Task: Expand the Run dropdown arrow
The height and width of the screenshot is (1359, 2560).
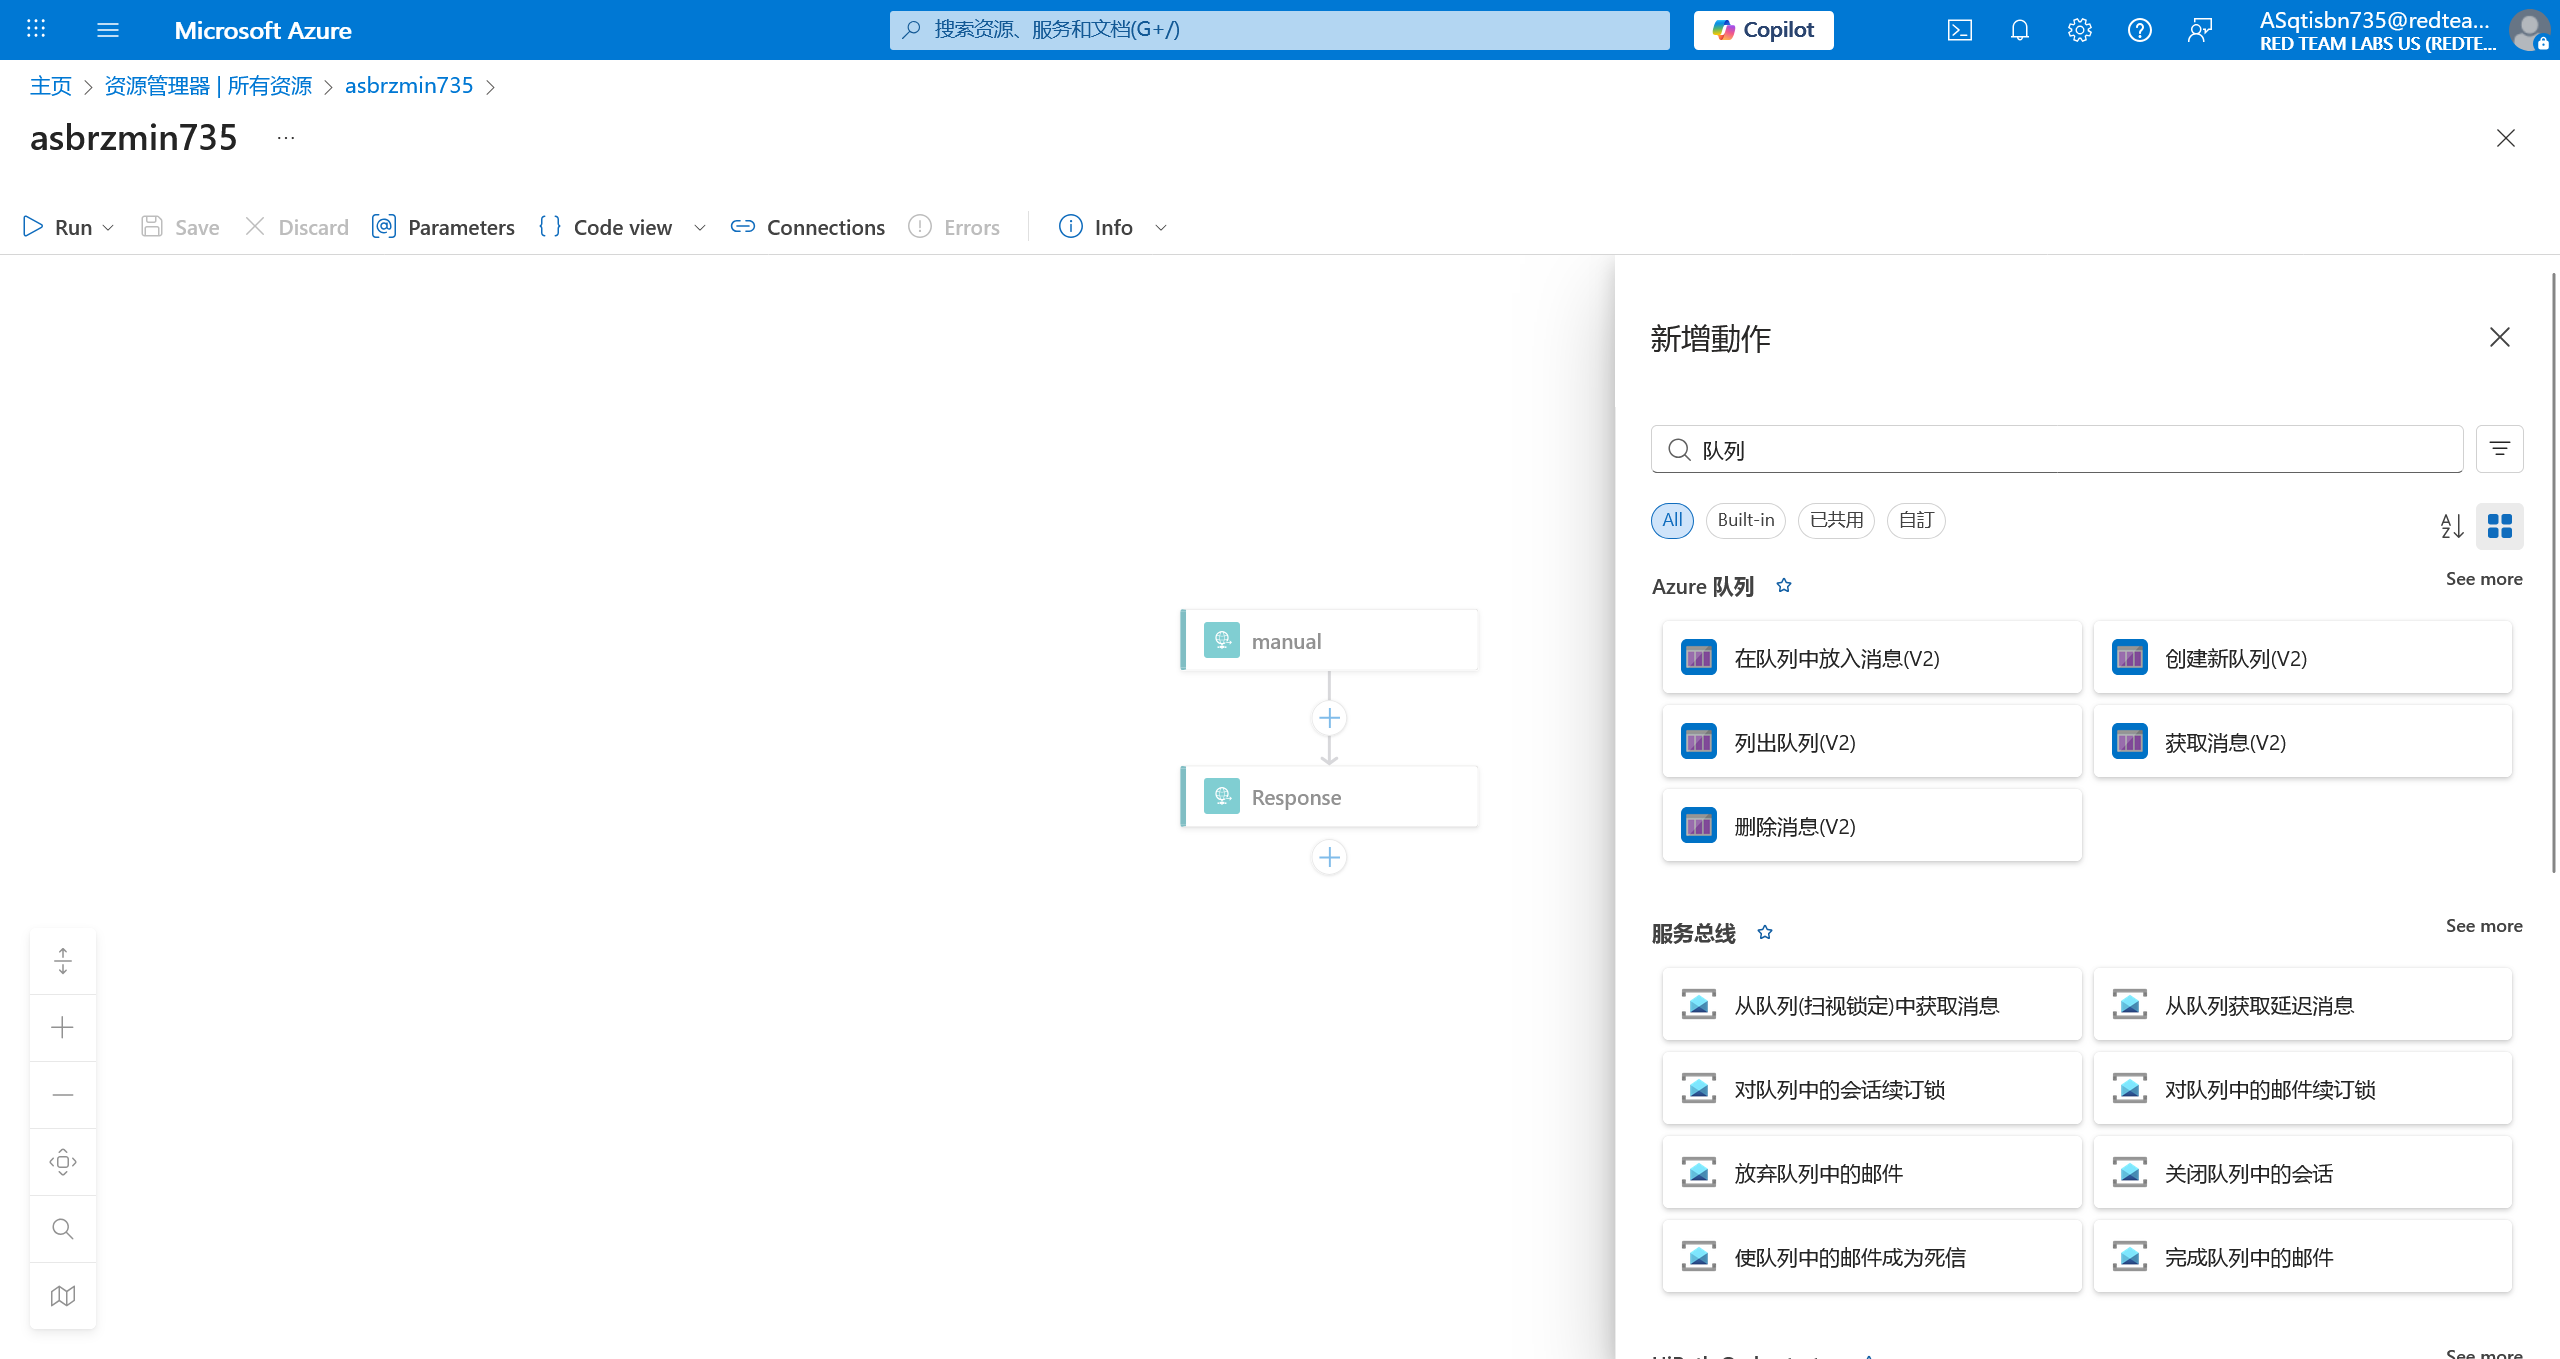Action: click(108, 228)
